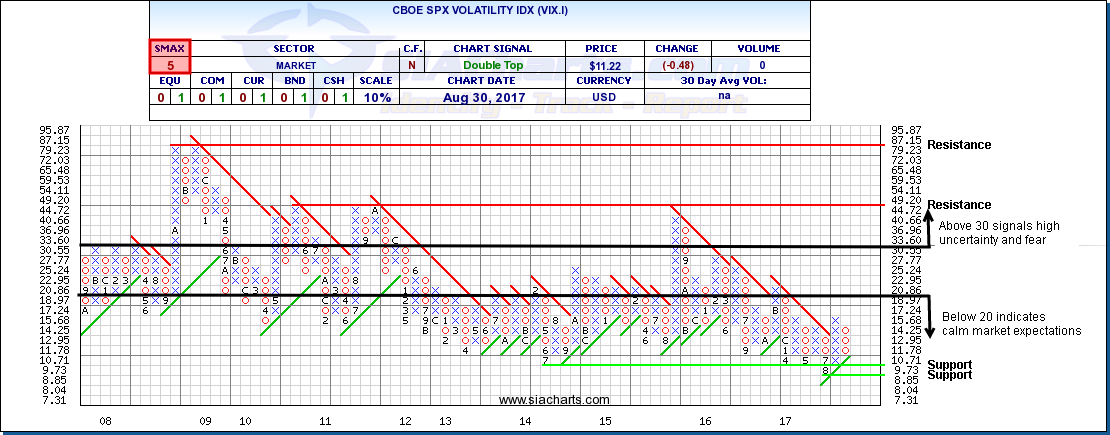
Task: Click the top Resistance label
Action: tap(959, 145)
